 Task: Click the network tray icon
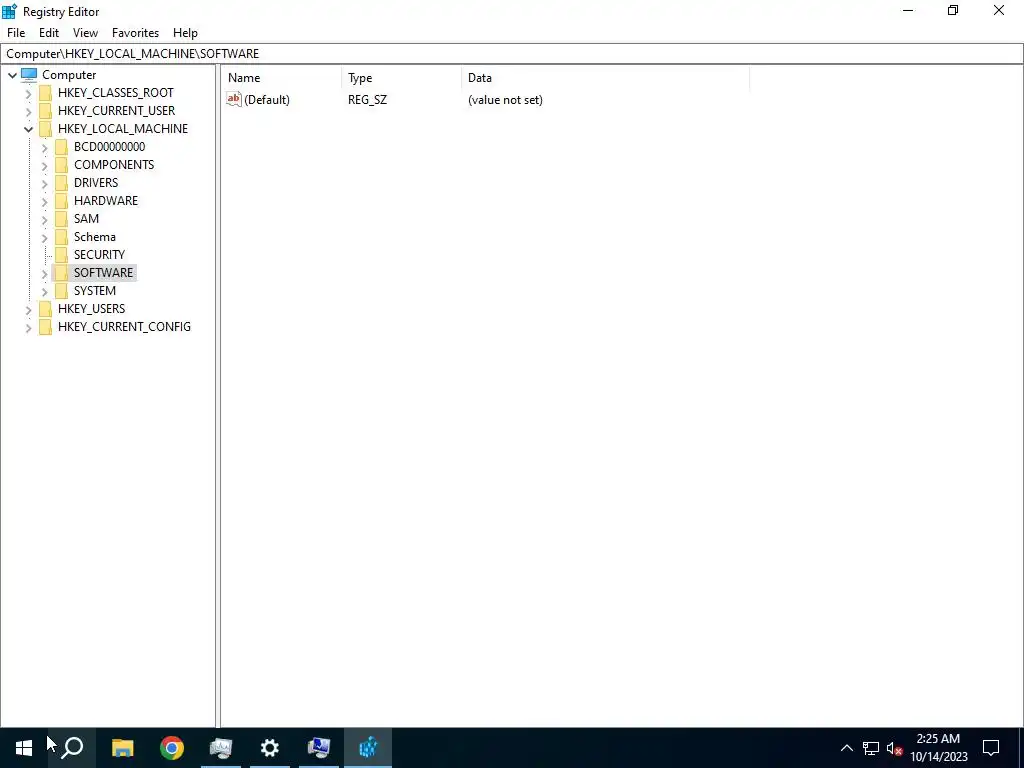[x=871, y=748]
